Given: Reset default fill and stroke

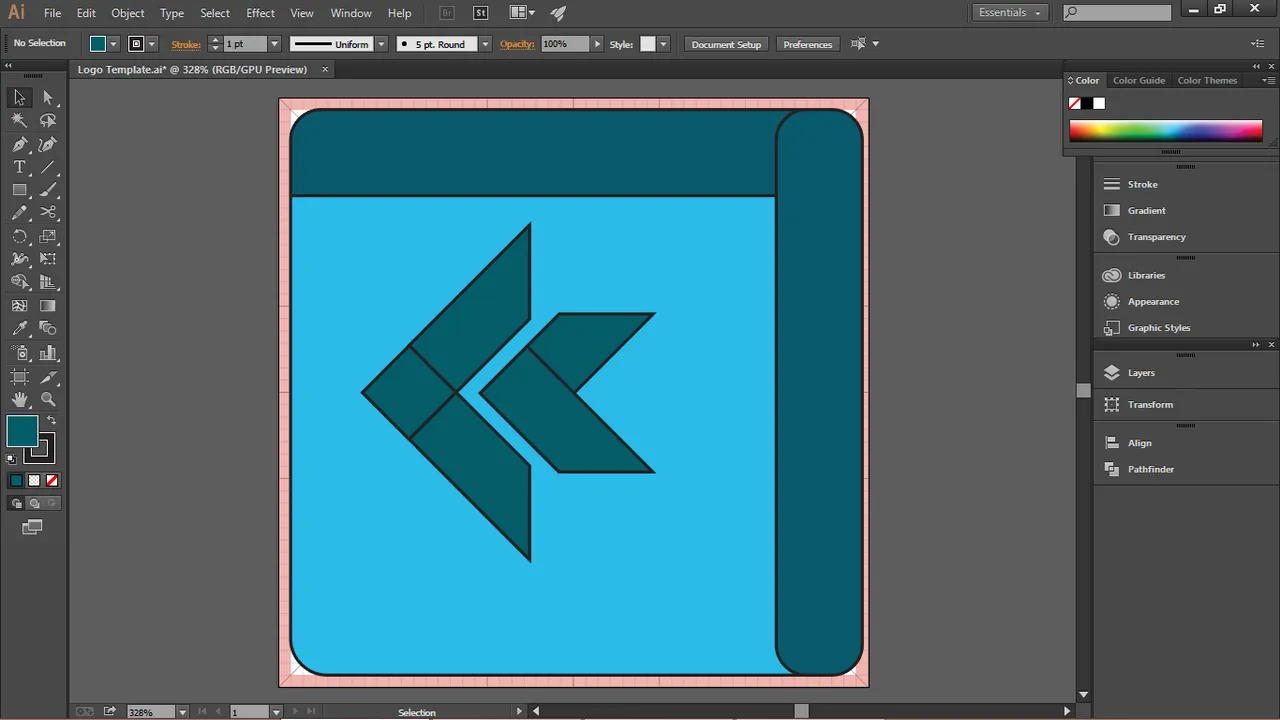Looking at the screenshot, I should coord(12,459).
